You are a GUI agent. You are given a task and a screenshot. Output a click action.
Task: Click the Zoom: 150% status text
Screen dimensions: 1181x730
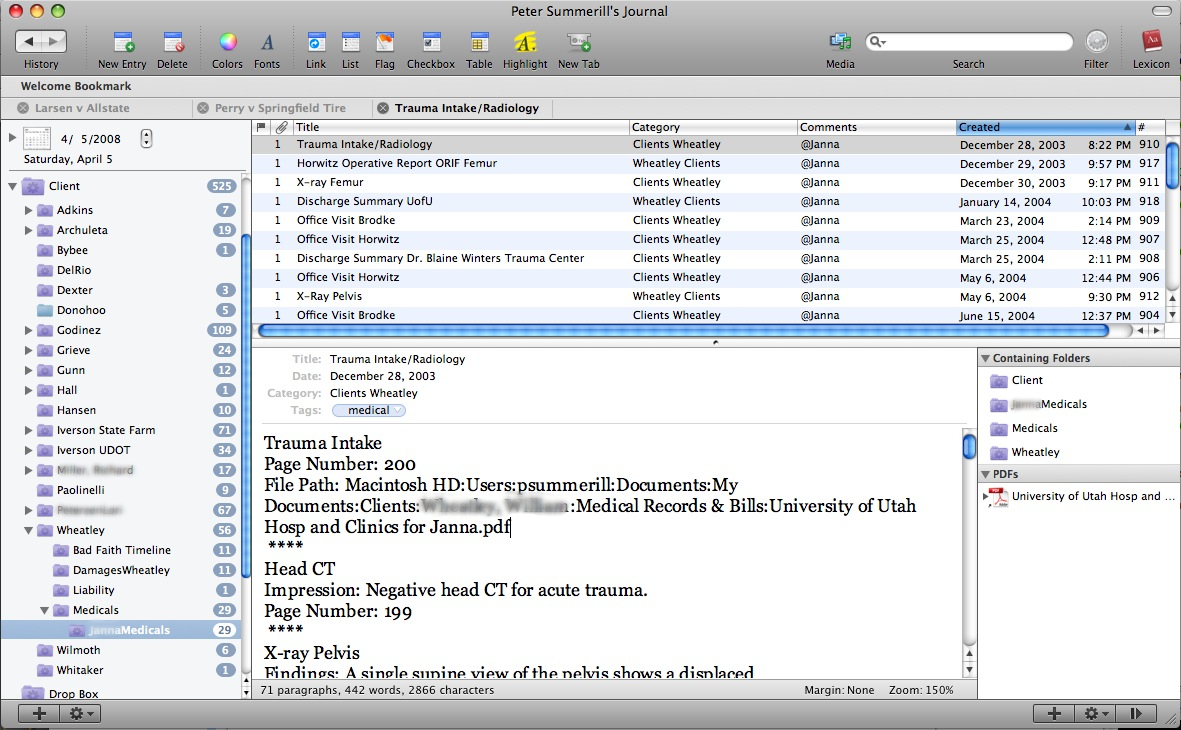click(920, 690)
